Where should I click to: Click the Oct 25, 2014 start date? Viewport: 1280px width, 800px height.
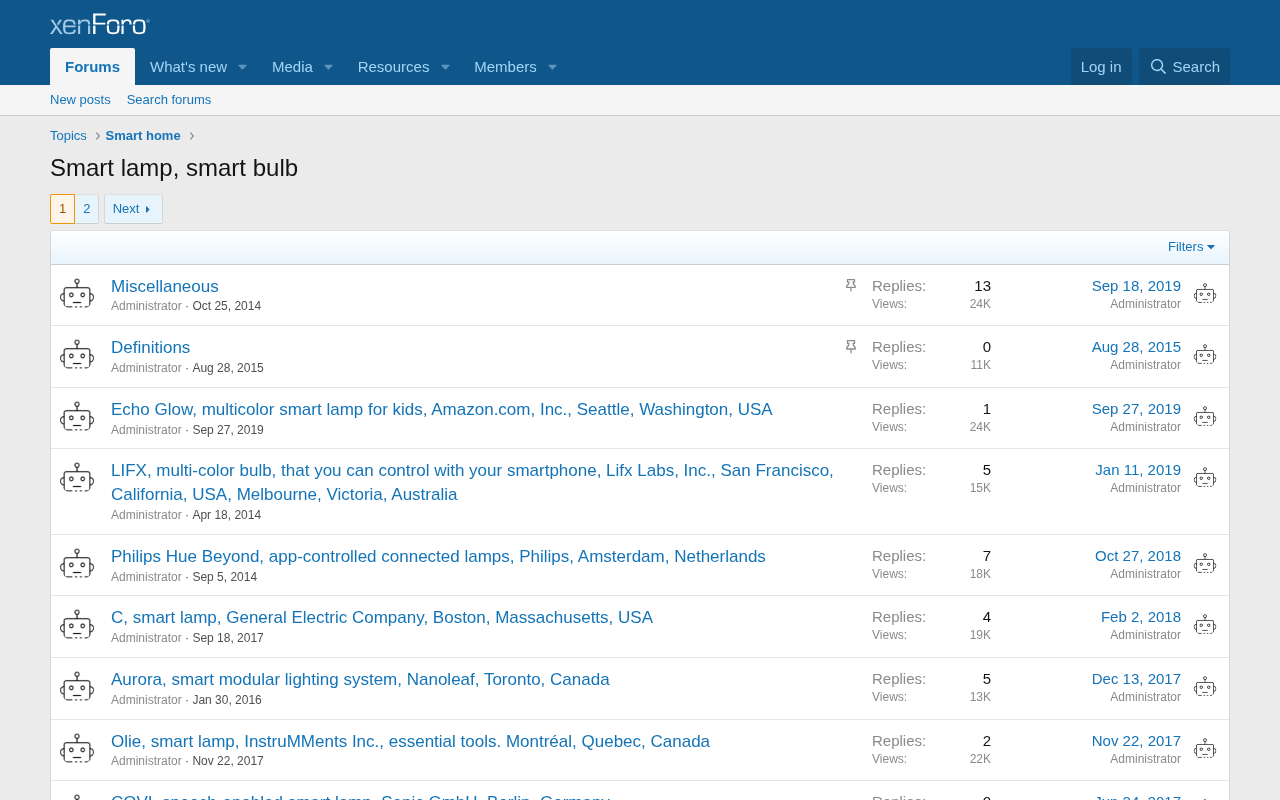227,306
